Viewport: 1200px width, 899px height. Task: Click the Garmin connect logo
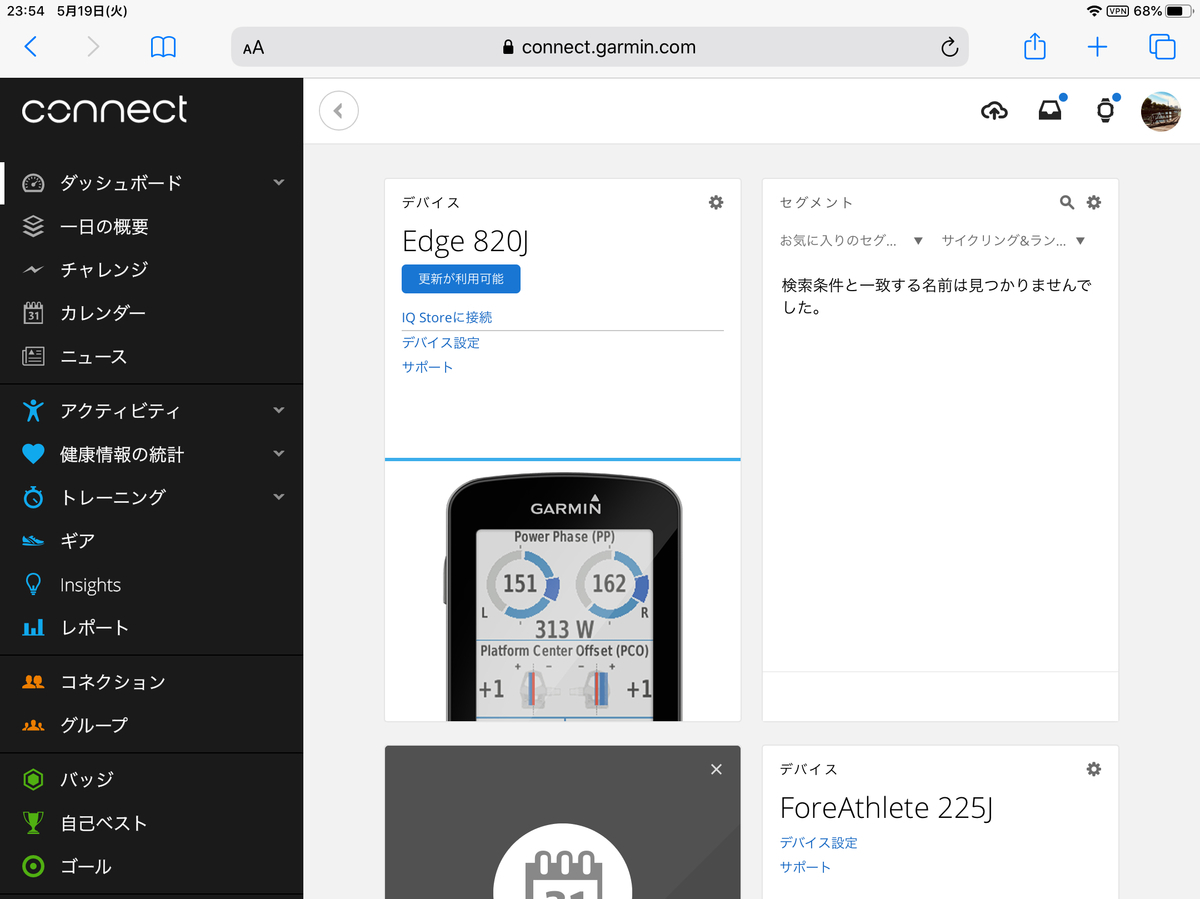[x=104, y=109]
